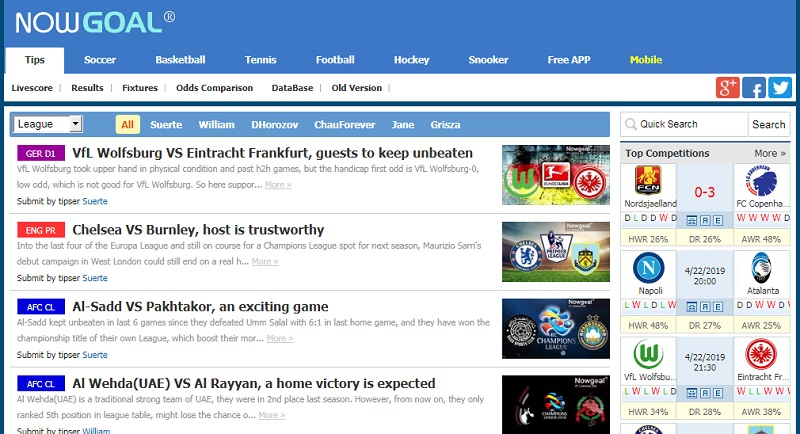
Task: Click the E icon for Nordsjaelland match
Action: point(718,220)
